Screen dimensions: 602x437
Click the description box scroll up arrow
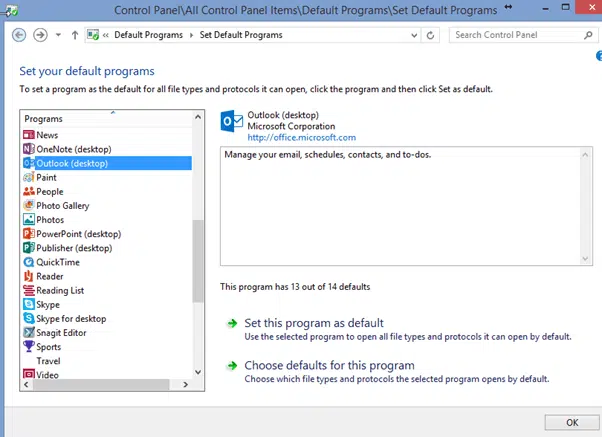click(x=585, y=155)
